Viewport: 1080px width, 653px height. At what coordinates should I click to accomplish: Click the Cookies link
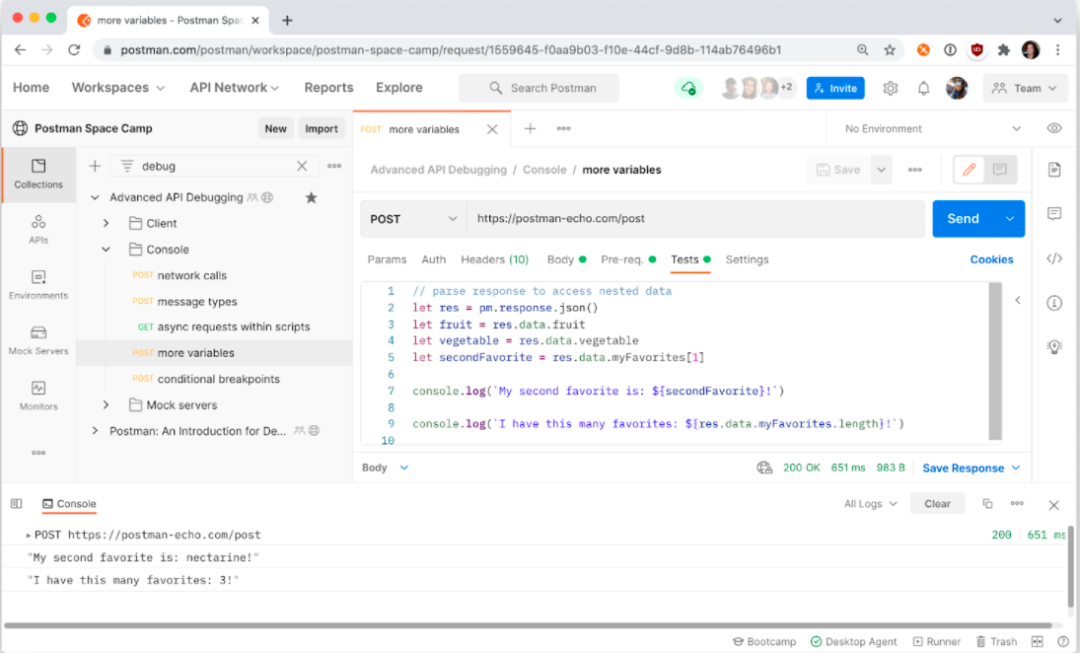[x=991, y=260]
